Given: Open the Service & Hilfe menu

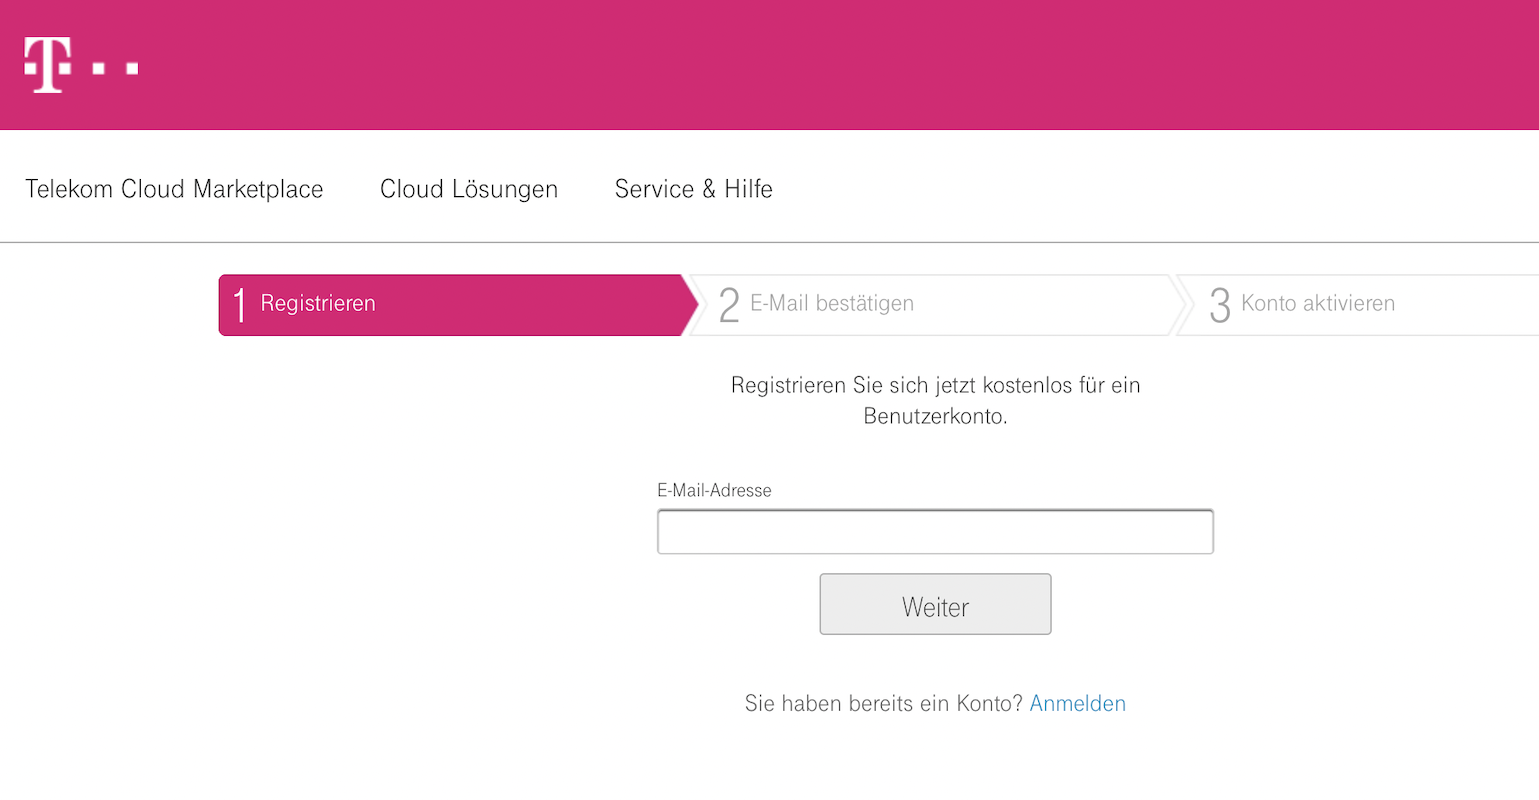Looking at the screenshot, I should point(693,189).
